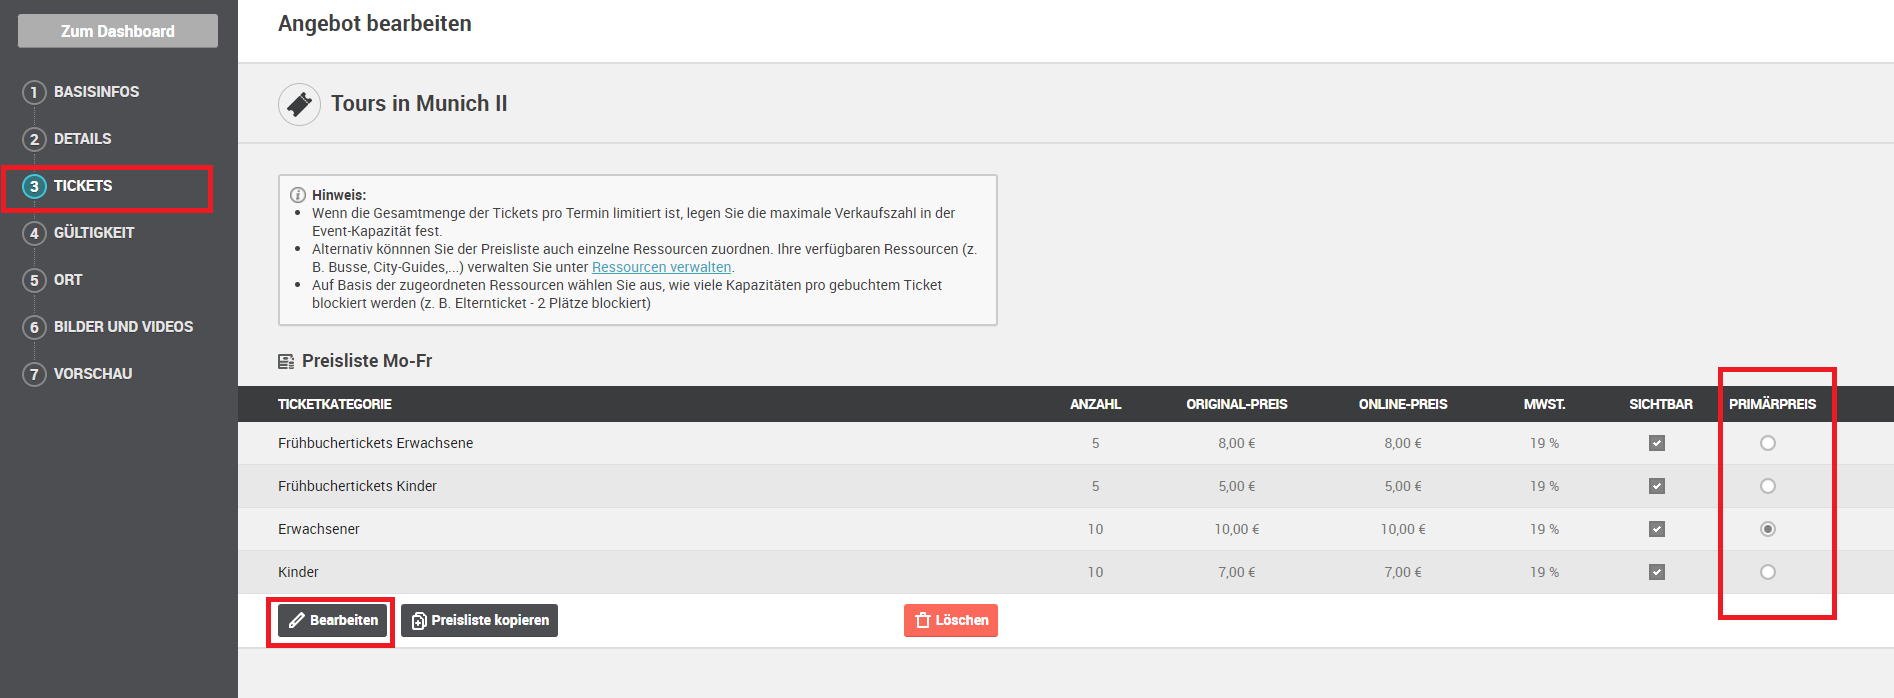1894x698 pixels.
Task: Go to the Vorschau step
Action: 93,374
